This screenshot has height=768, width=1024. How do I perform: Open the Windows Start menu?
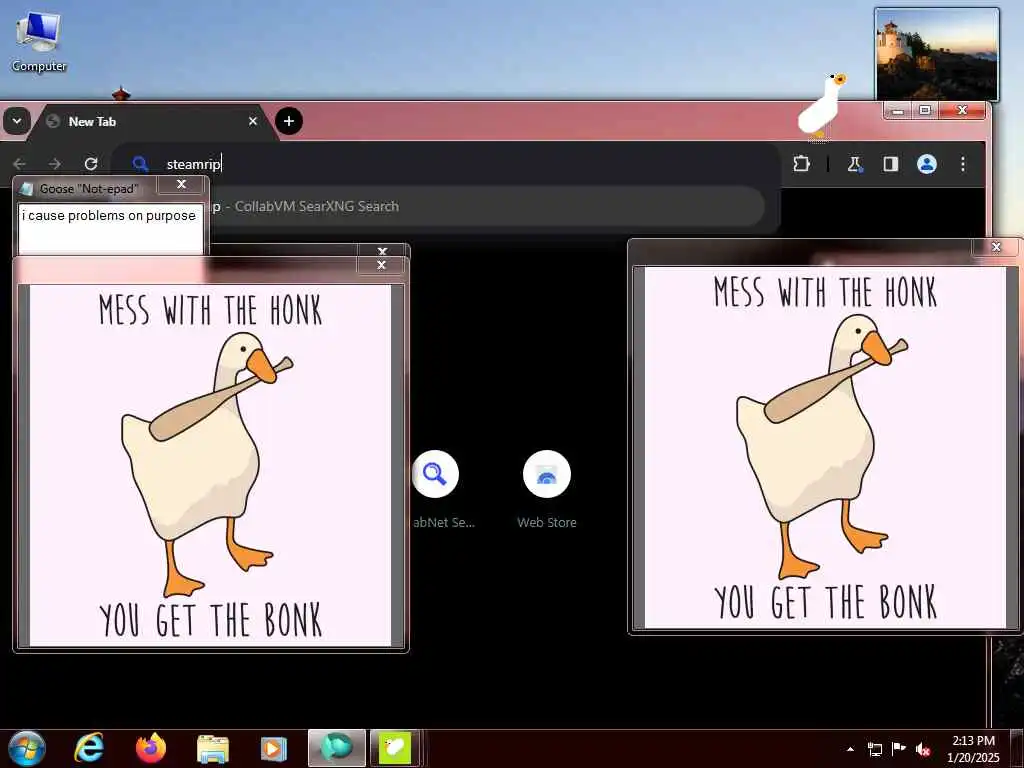[x=27, y=748]
